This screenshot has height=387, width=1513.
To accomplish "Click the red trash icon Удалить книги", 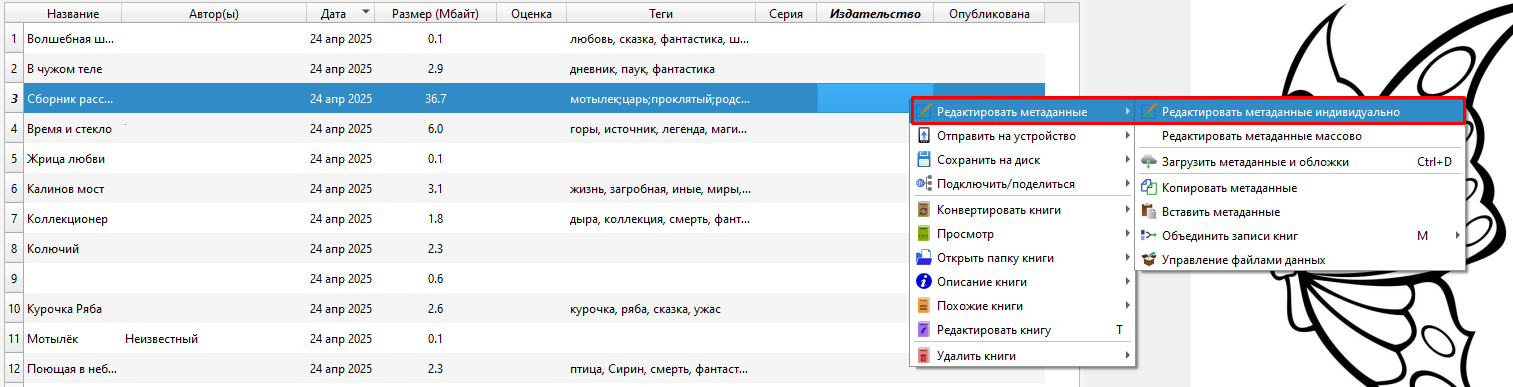I will pos(925,356).
